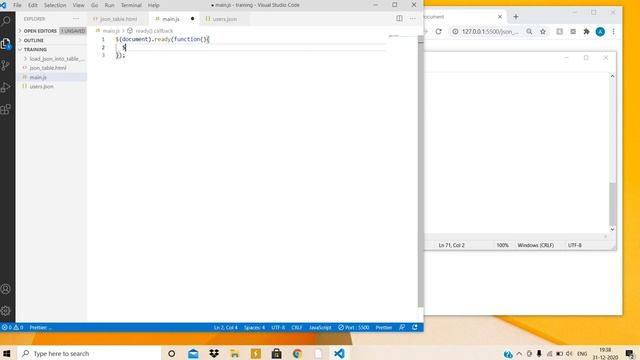Open Dropbox from the taskbar
The height and width of the screenshot is (360, 640).
214,353
